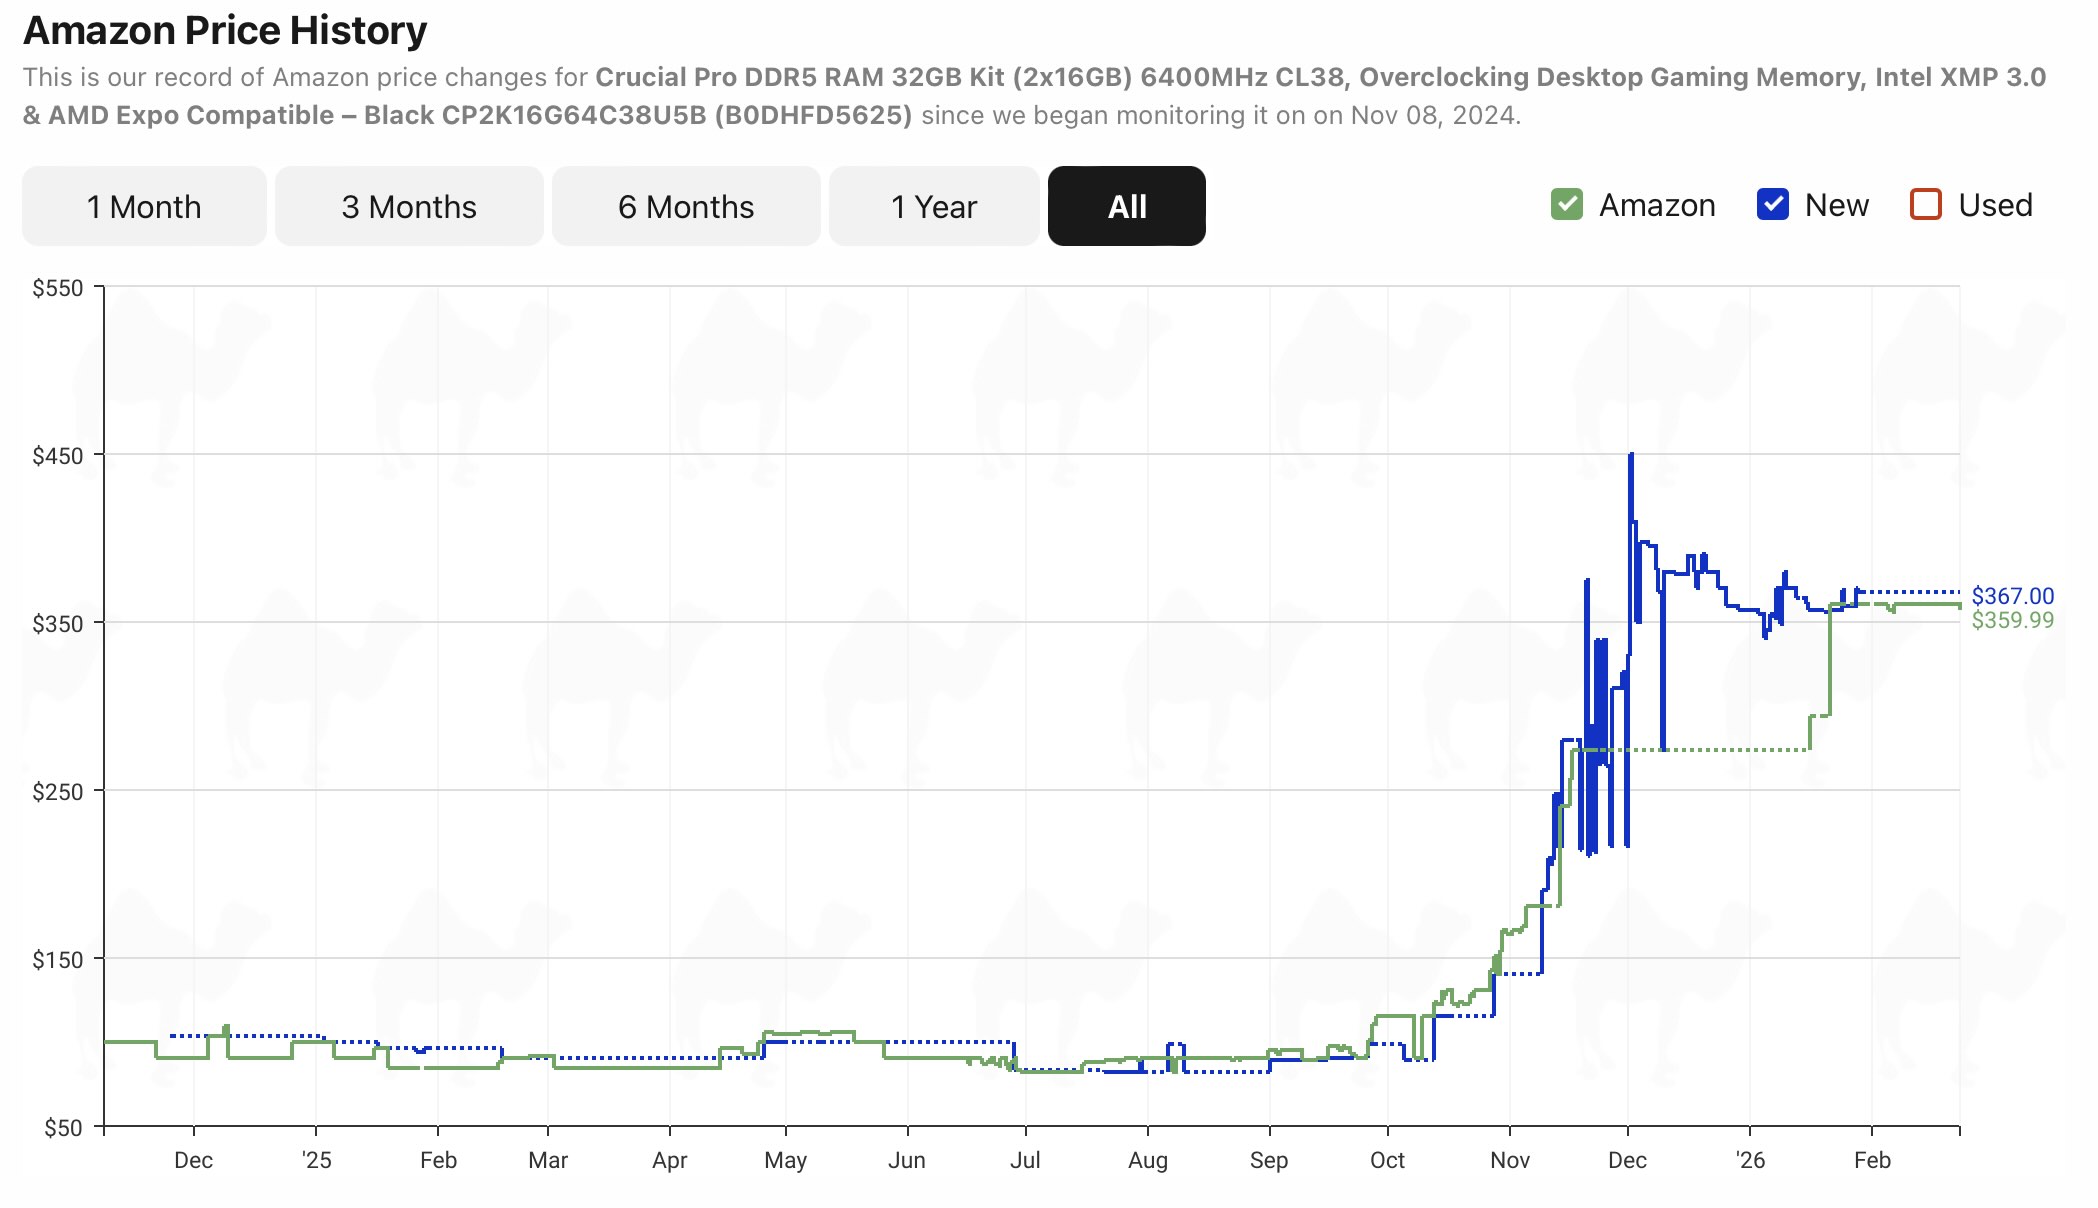
Task: Click the '26 x-axis label
Action: (x=1750, y=1160)
